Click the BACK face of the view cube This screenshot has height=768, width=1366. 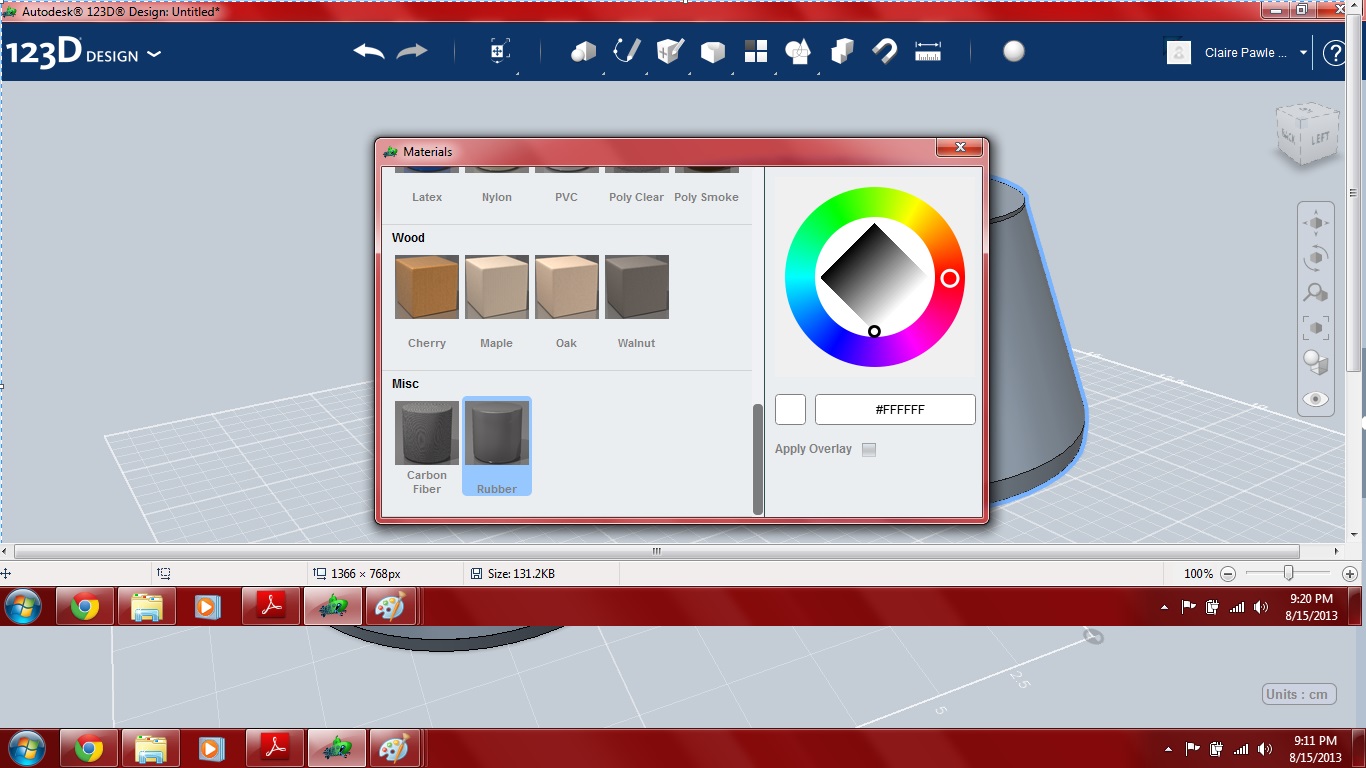(1289, 135)
